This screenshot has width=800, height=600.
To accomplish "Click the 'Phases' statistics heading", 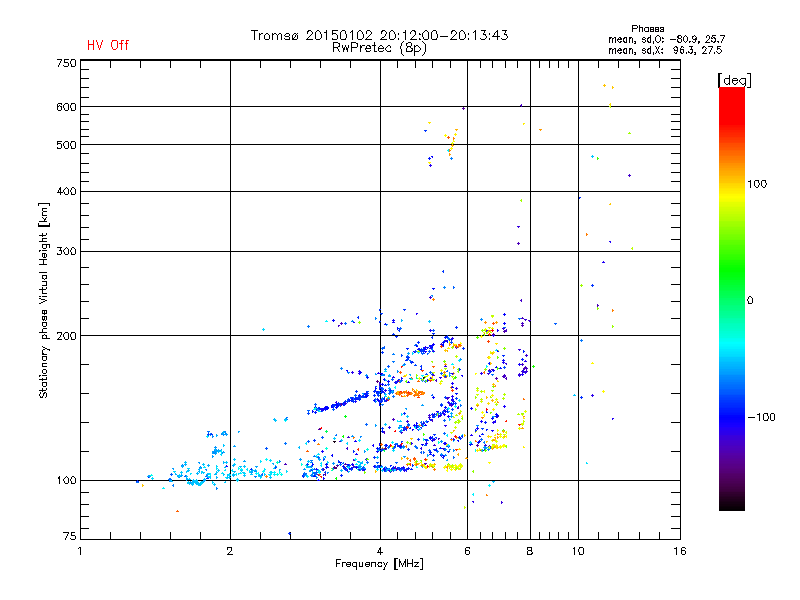I will coord(647,29).
